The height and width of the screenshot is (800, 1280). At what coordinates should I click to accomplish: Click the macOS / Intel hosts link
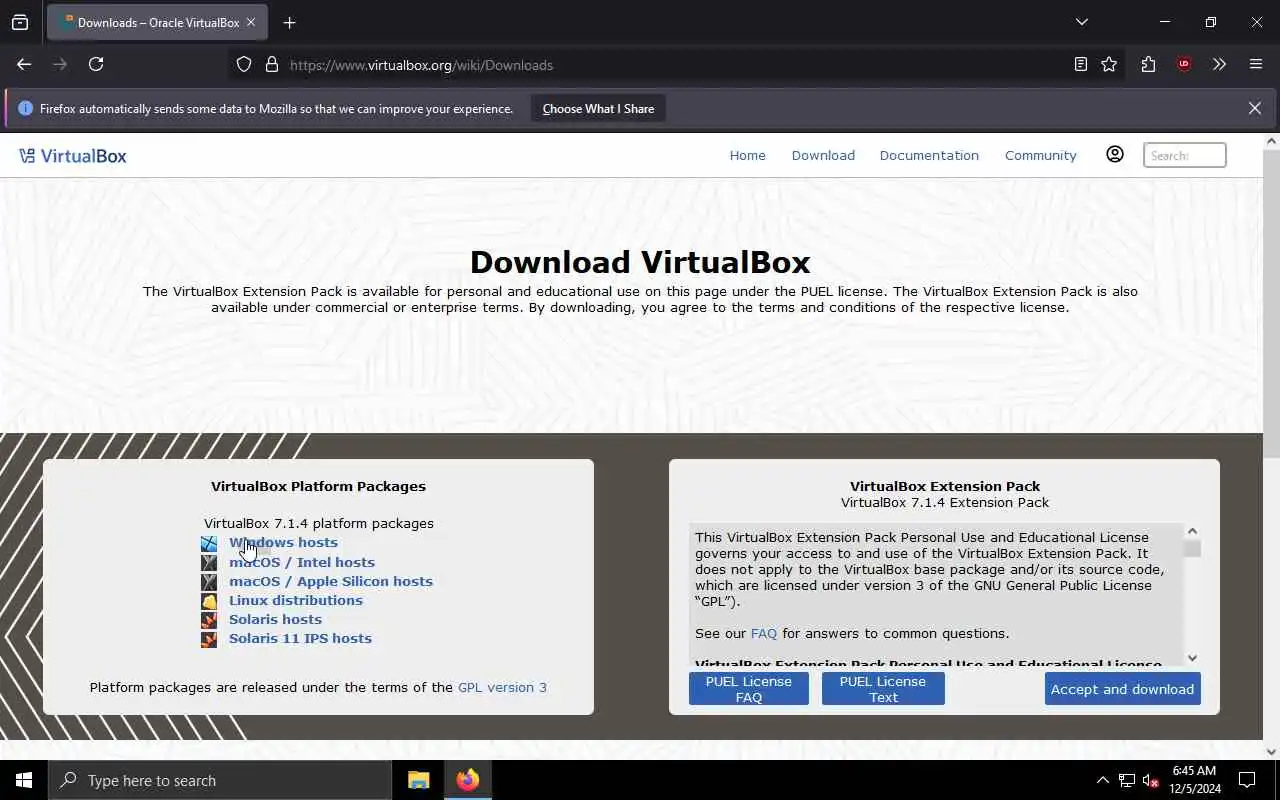pyautogui.click(x=302, y=562)
